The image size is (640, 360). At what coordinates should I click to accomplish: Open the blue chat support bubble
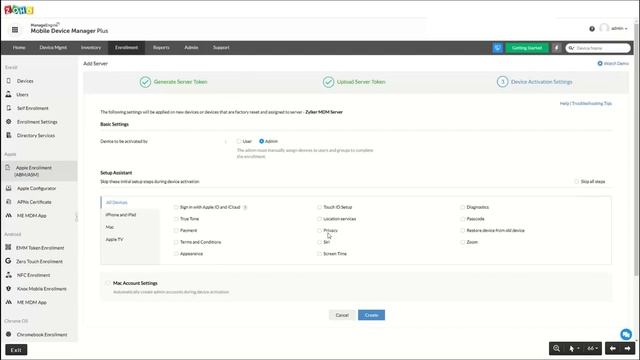click(626, 334)
